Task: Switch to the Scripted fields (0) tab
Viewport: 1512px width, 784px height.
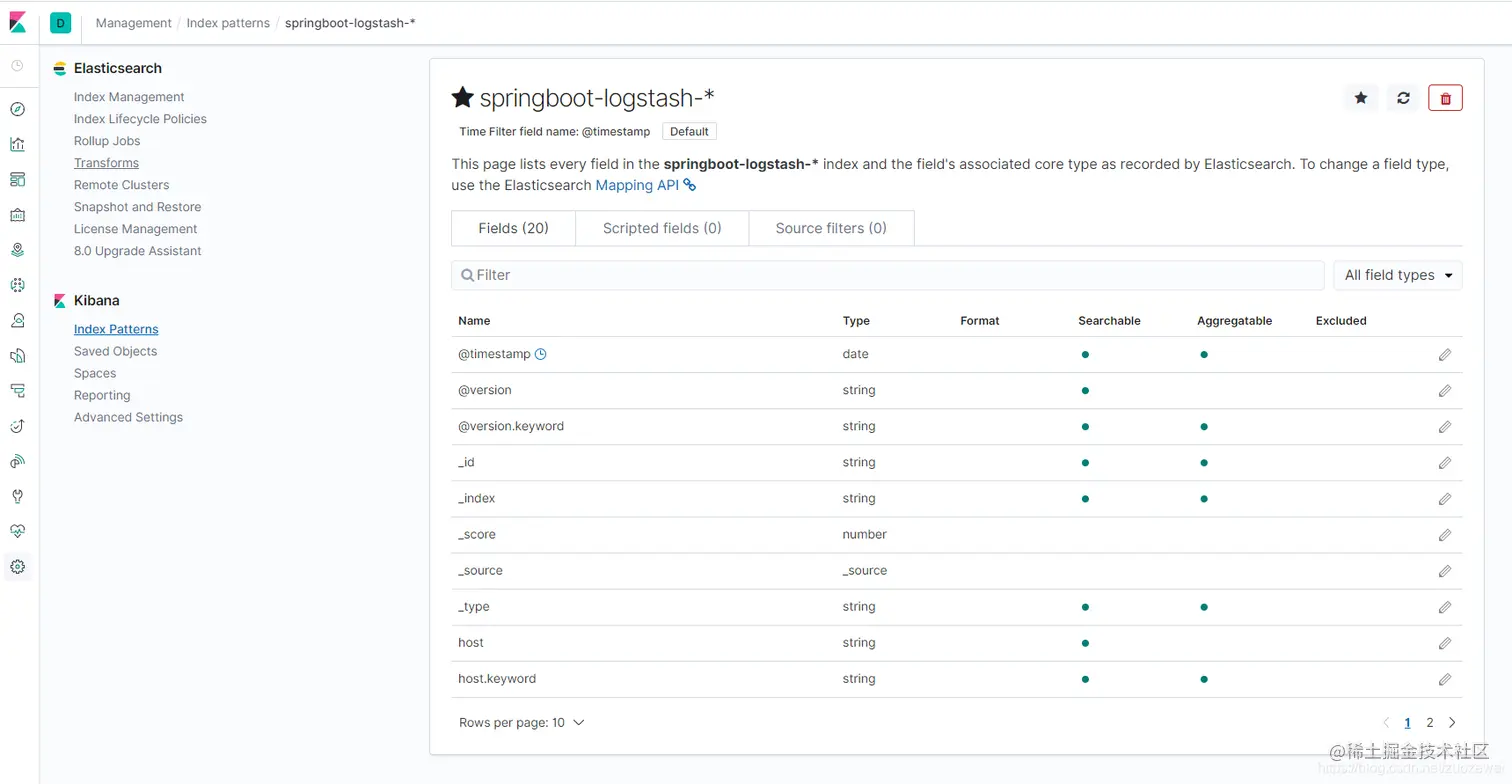Action: 662,228
